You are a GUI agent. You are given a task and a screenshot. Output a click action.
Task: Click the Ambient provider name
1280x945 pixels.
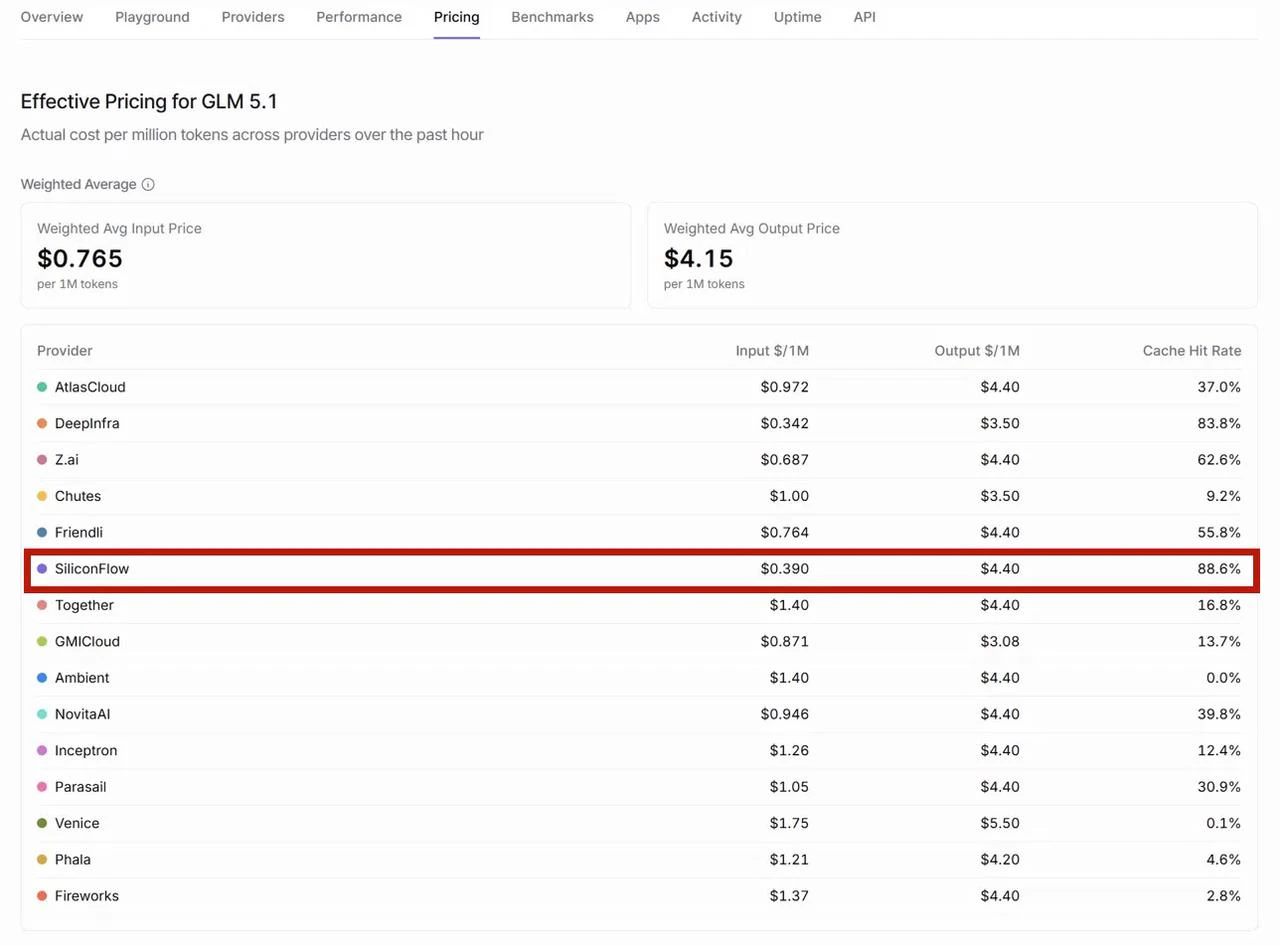pyautogui.click(x=82, y=678)
